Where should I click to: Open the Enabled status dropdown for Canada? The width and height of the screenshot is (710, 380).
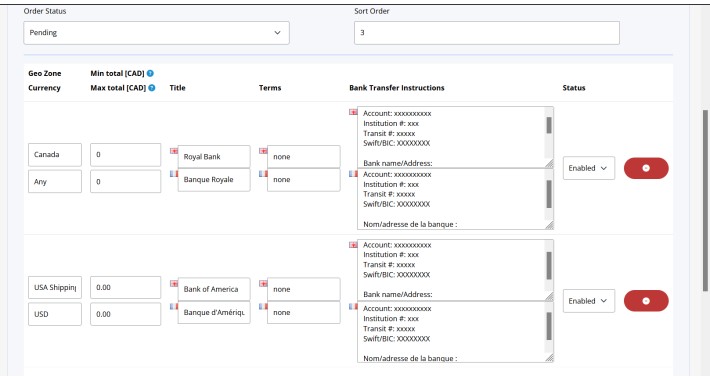pos(589,168)
